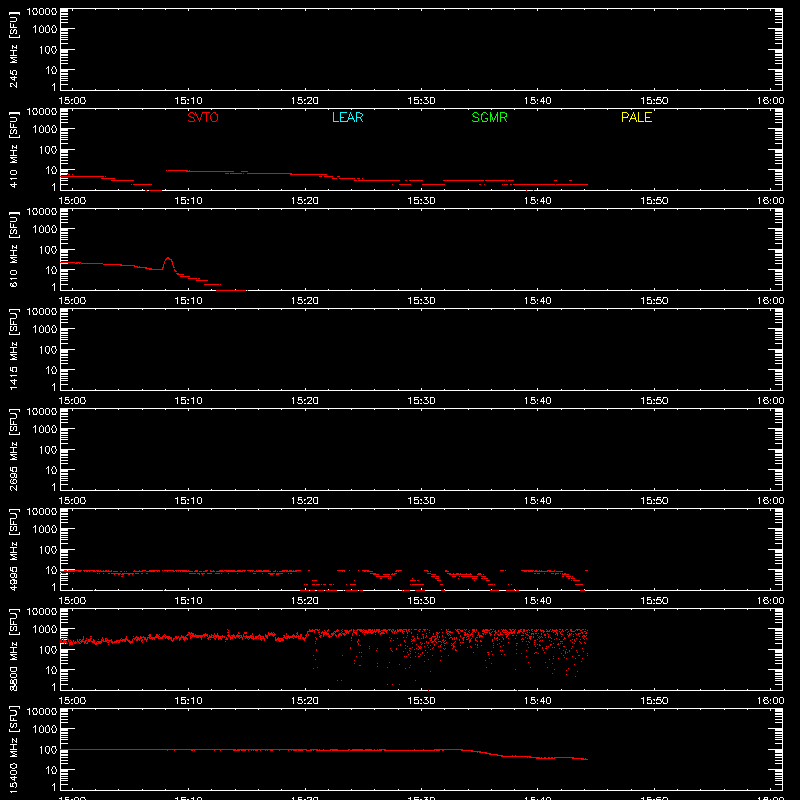This screenshot has width=800, height=800.
Task: Select the 2695 MHz [SFU] axis title
Action: [13, 449]
